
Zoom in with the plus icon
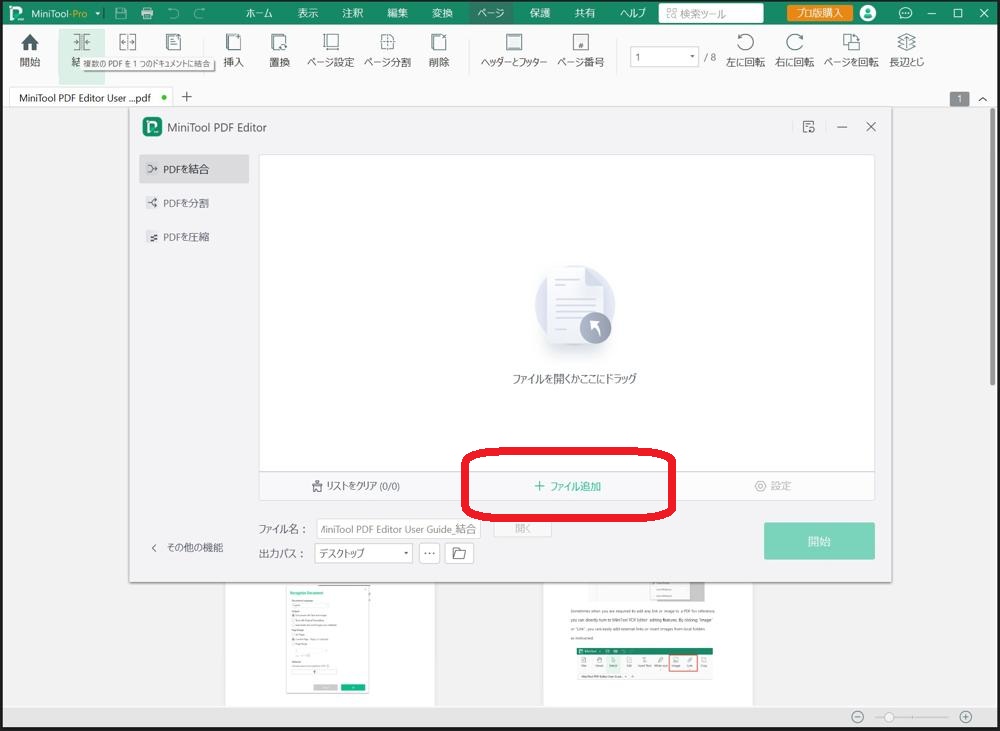click(x=966, y=717)
